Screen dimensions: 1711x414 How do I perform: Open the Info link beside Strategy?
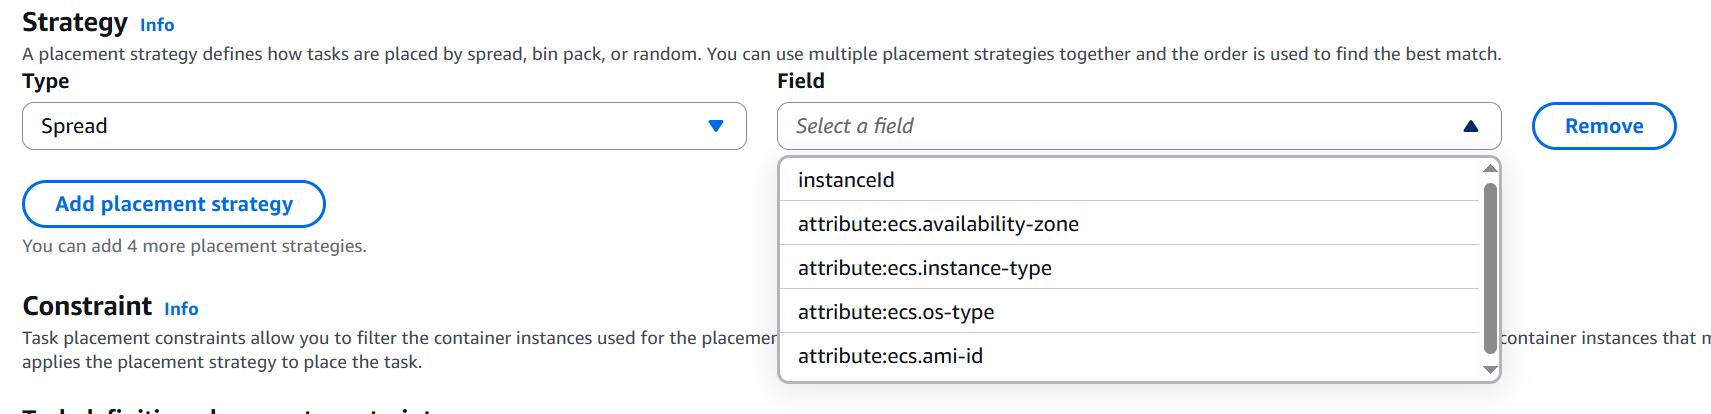tap(157, 25)
